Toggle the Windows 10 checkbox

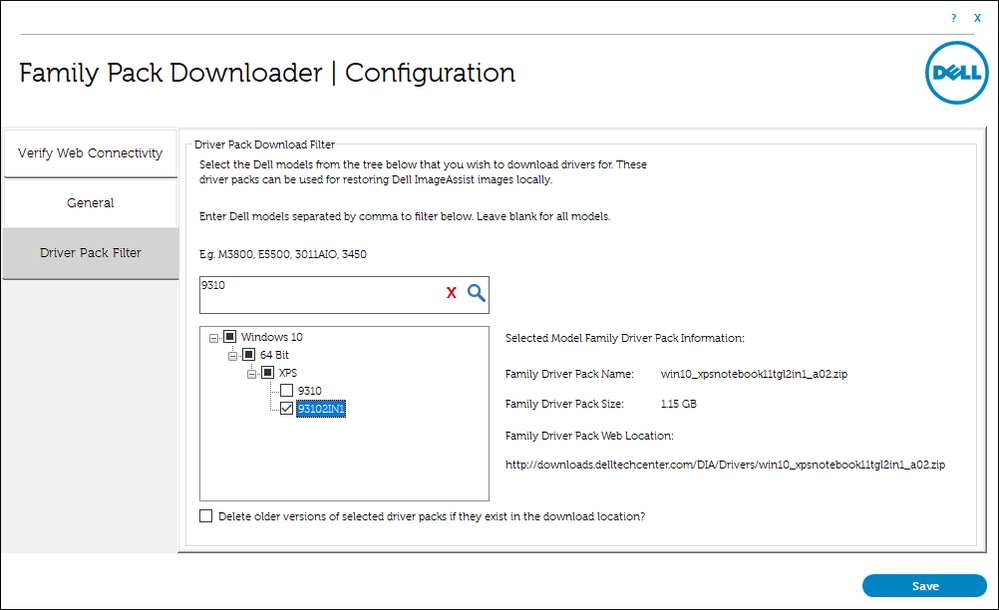[230, 336]
